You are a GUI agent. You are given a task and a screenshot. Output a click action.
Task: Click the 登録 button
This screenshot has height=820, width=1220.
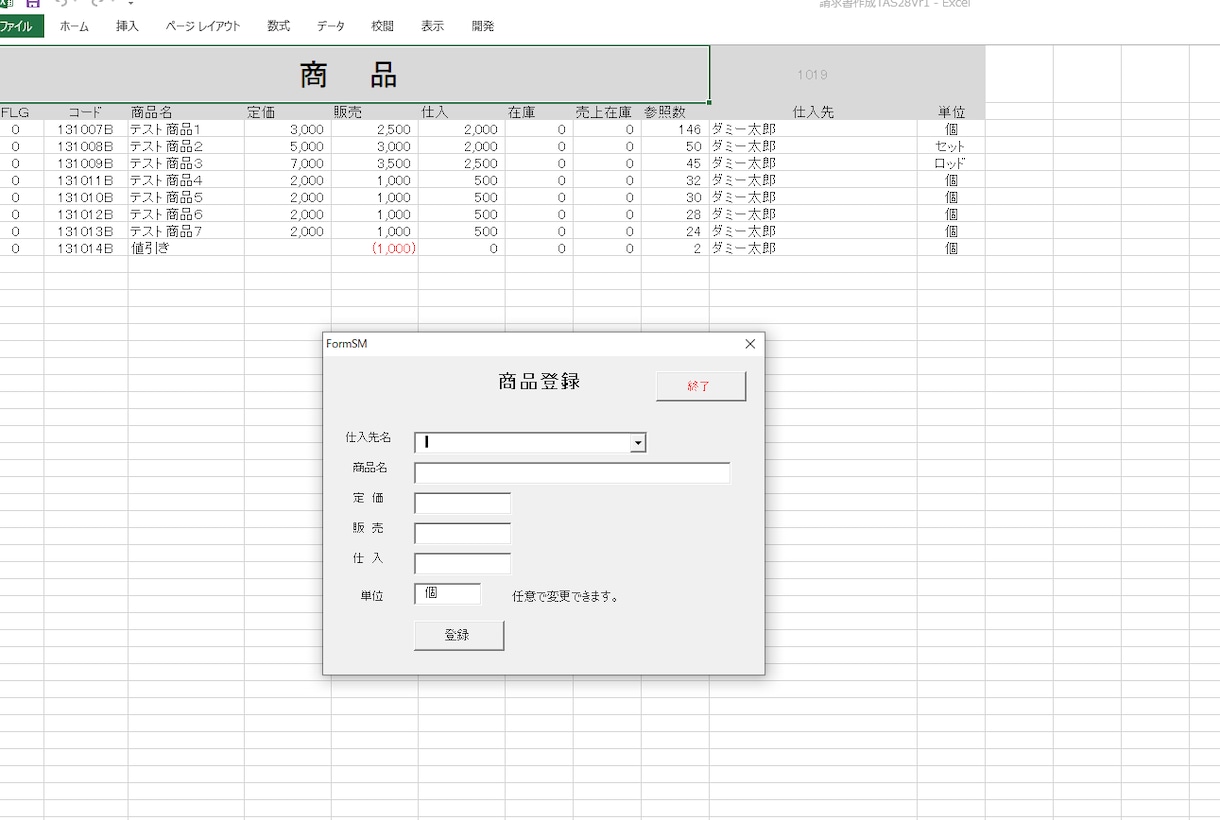pos(459,635)
